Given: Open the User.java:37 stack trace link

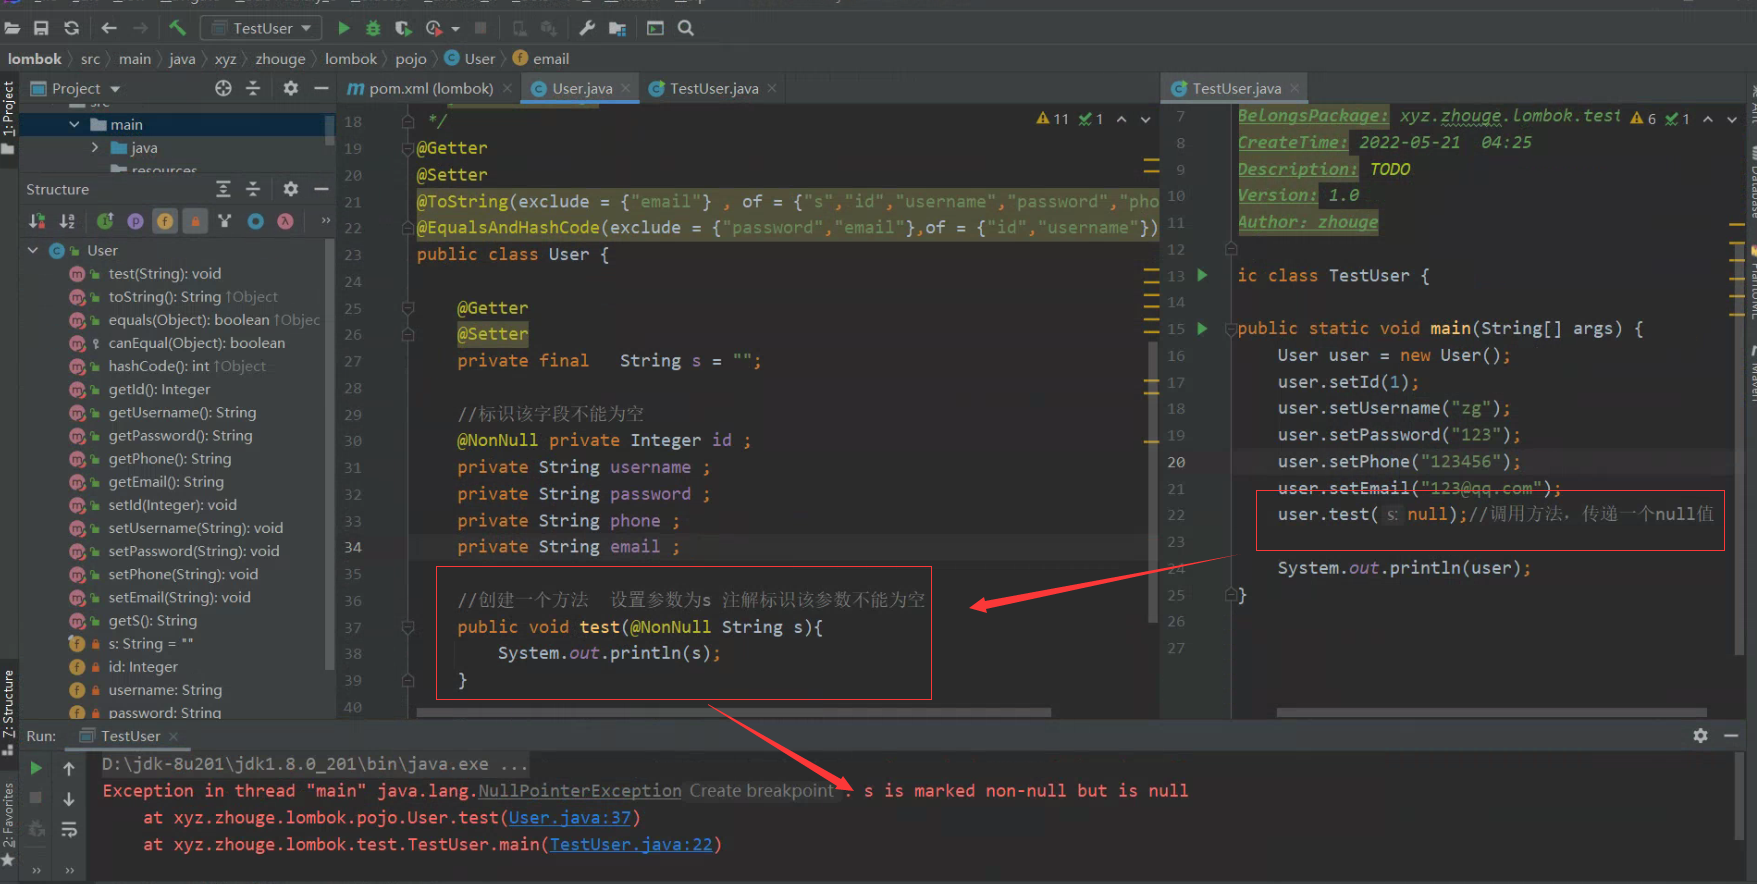Looking at the screenshot, I should pos(570,818).
